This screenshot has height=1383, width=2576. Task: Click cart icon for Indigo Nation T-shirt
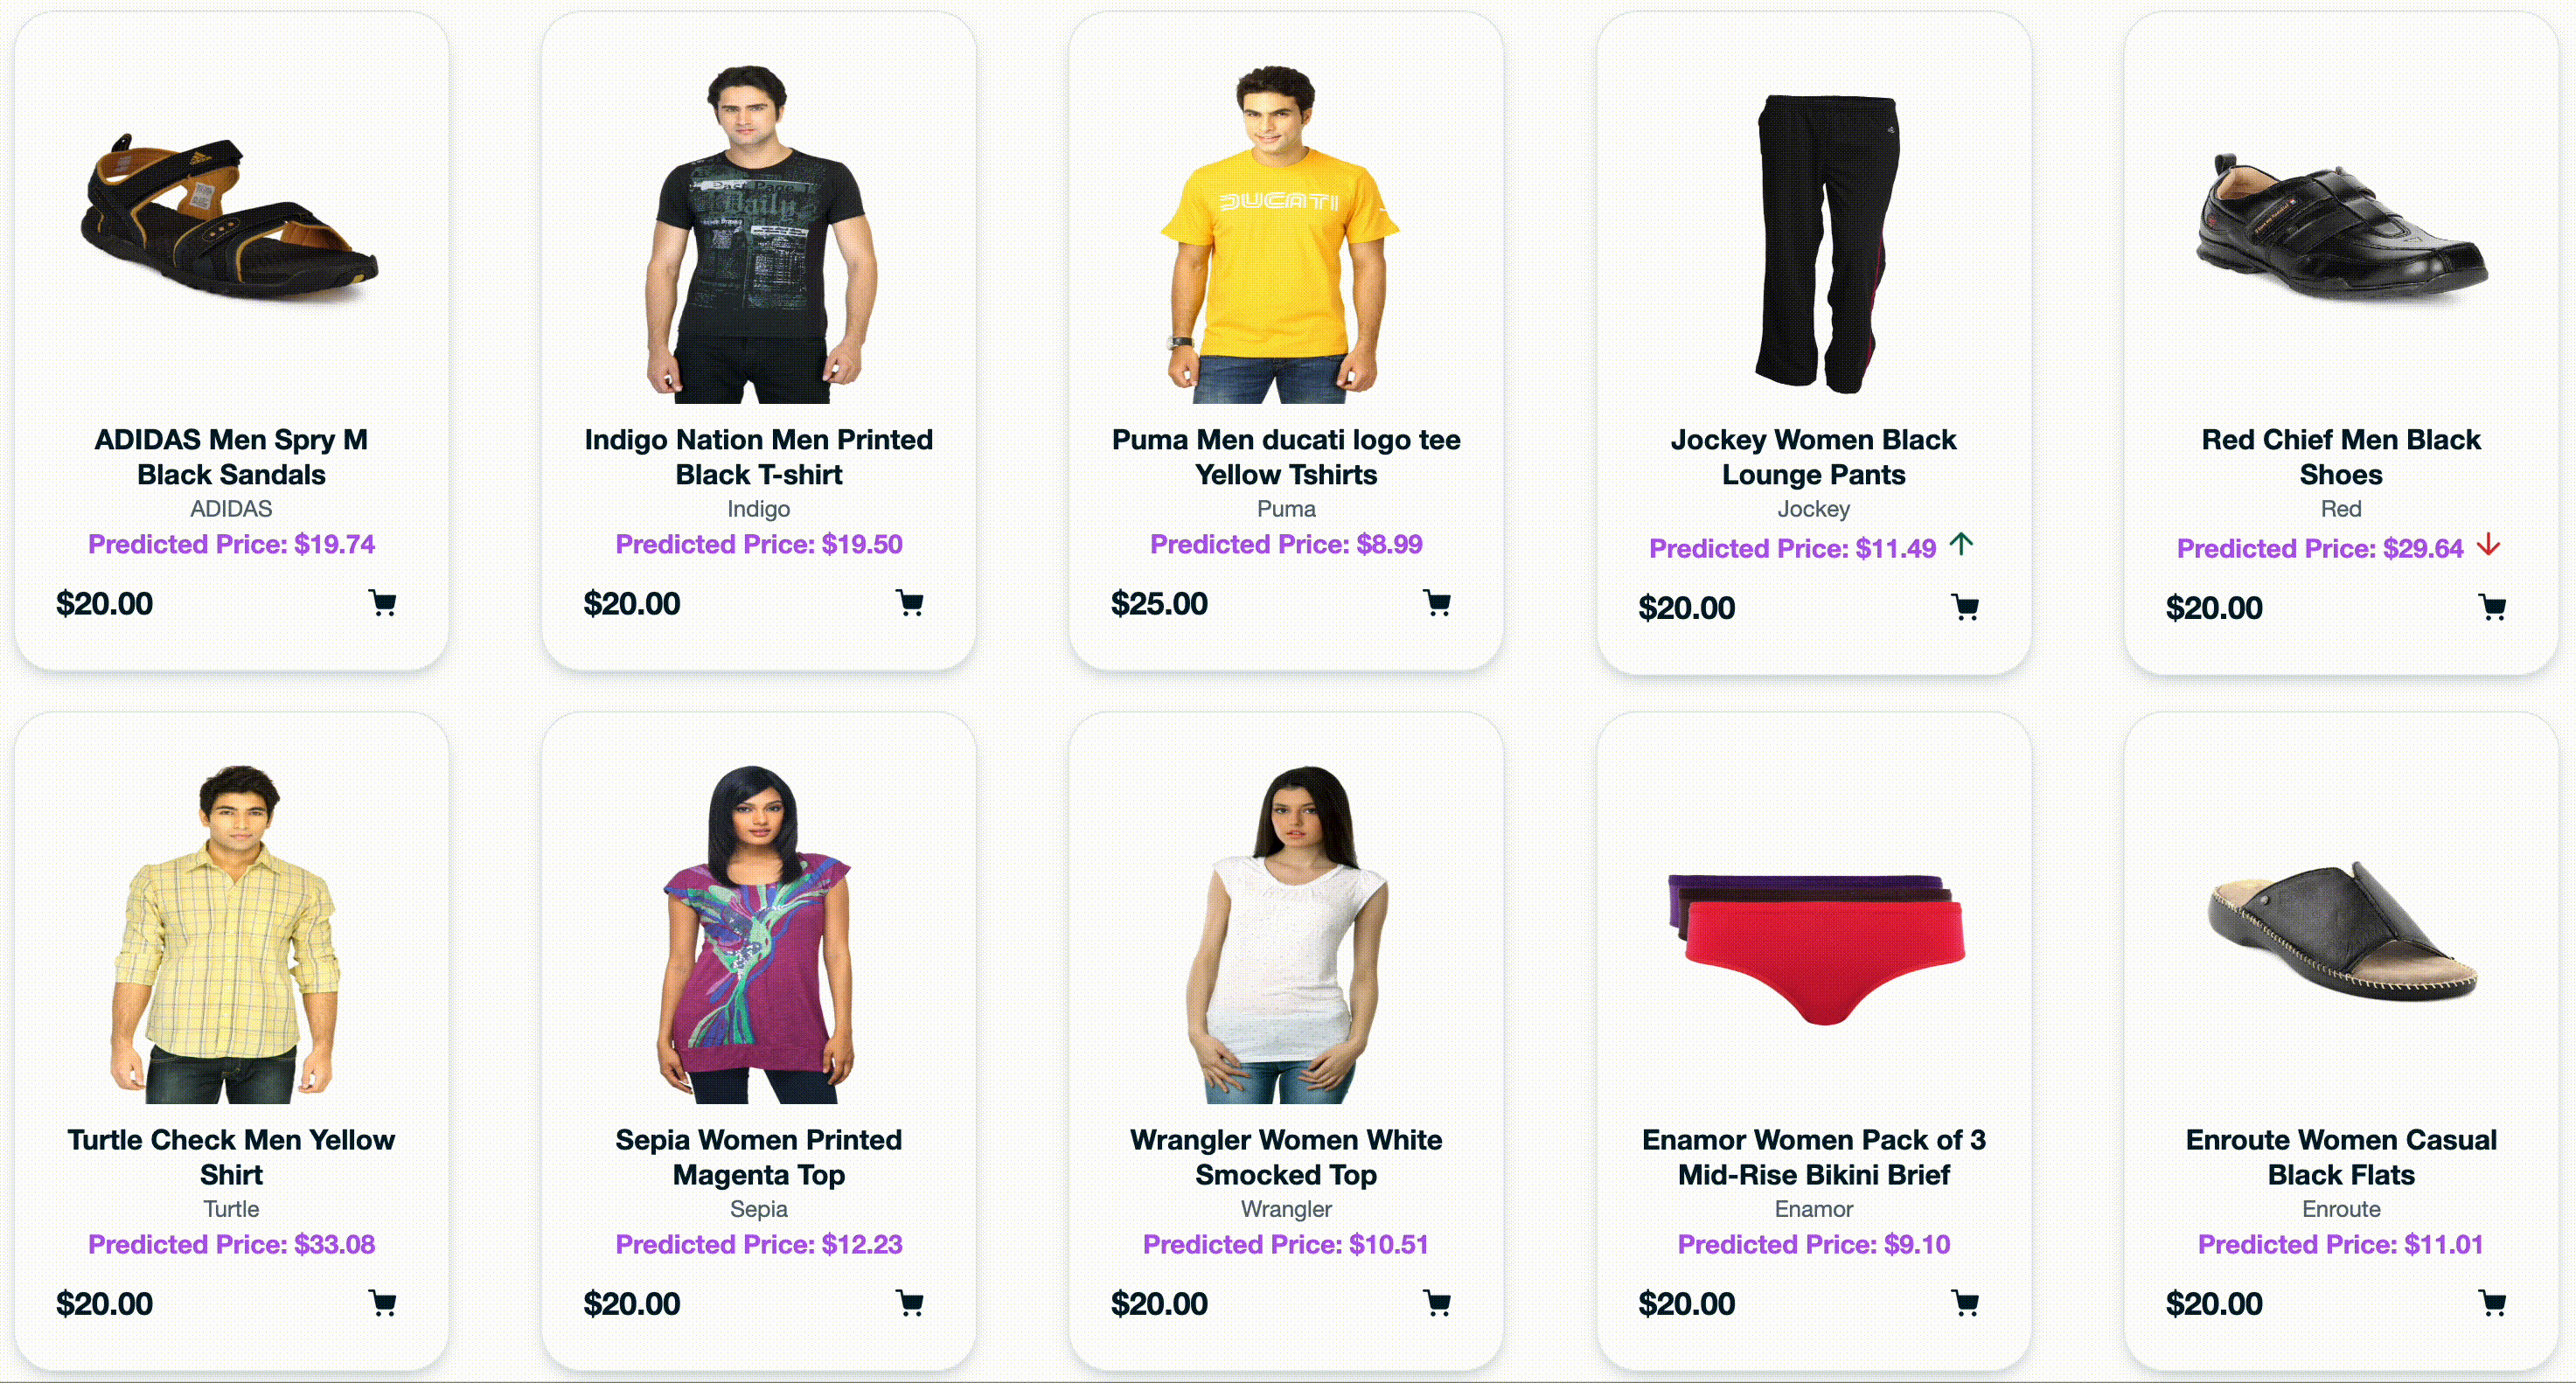909,603
